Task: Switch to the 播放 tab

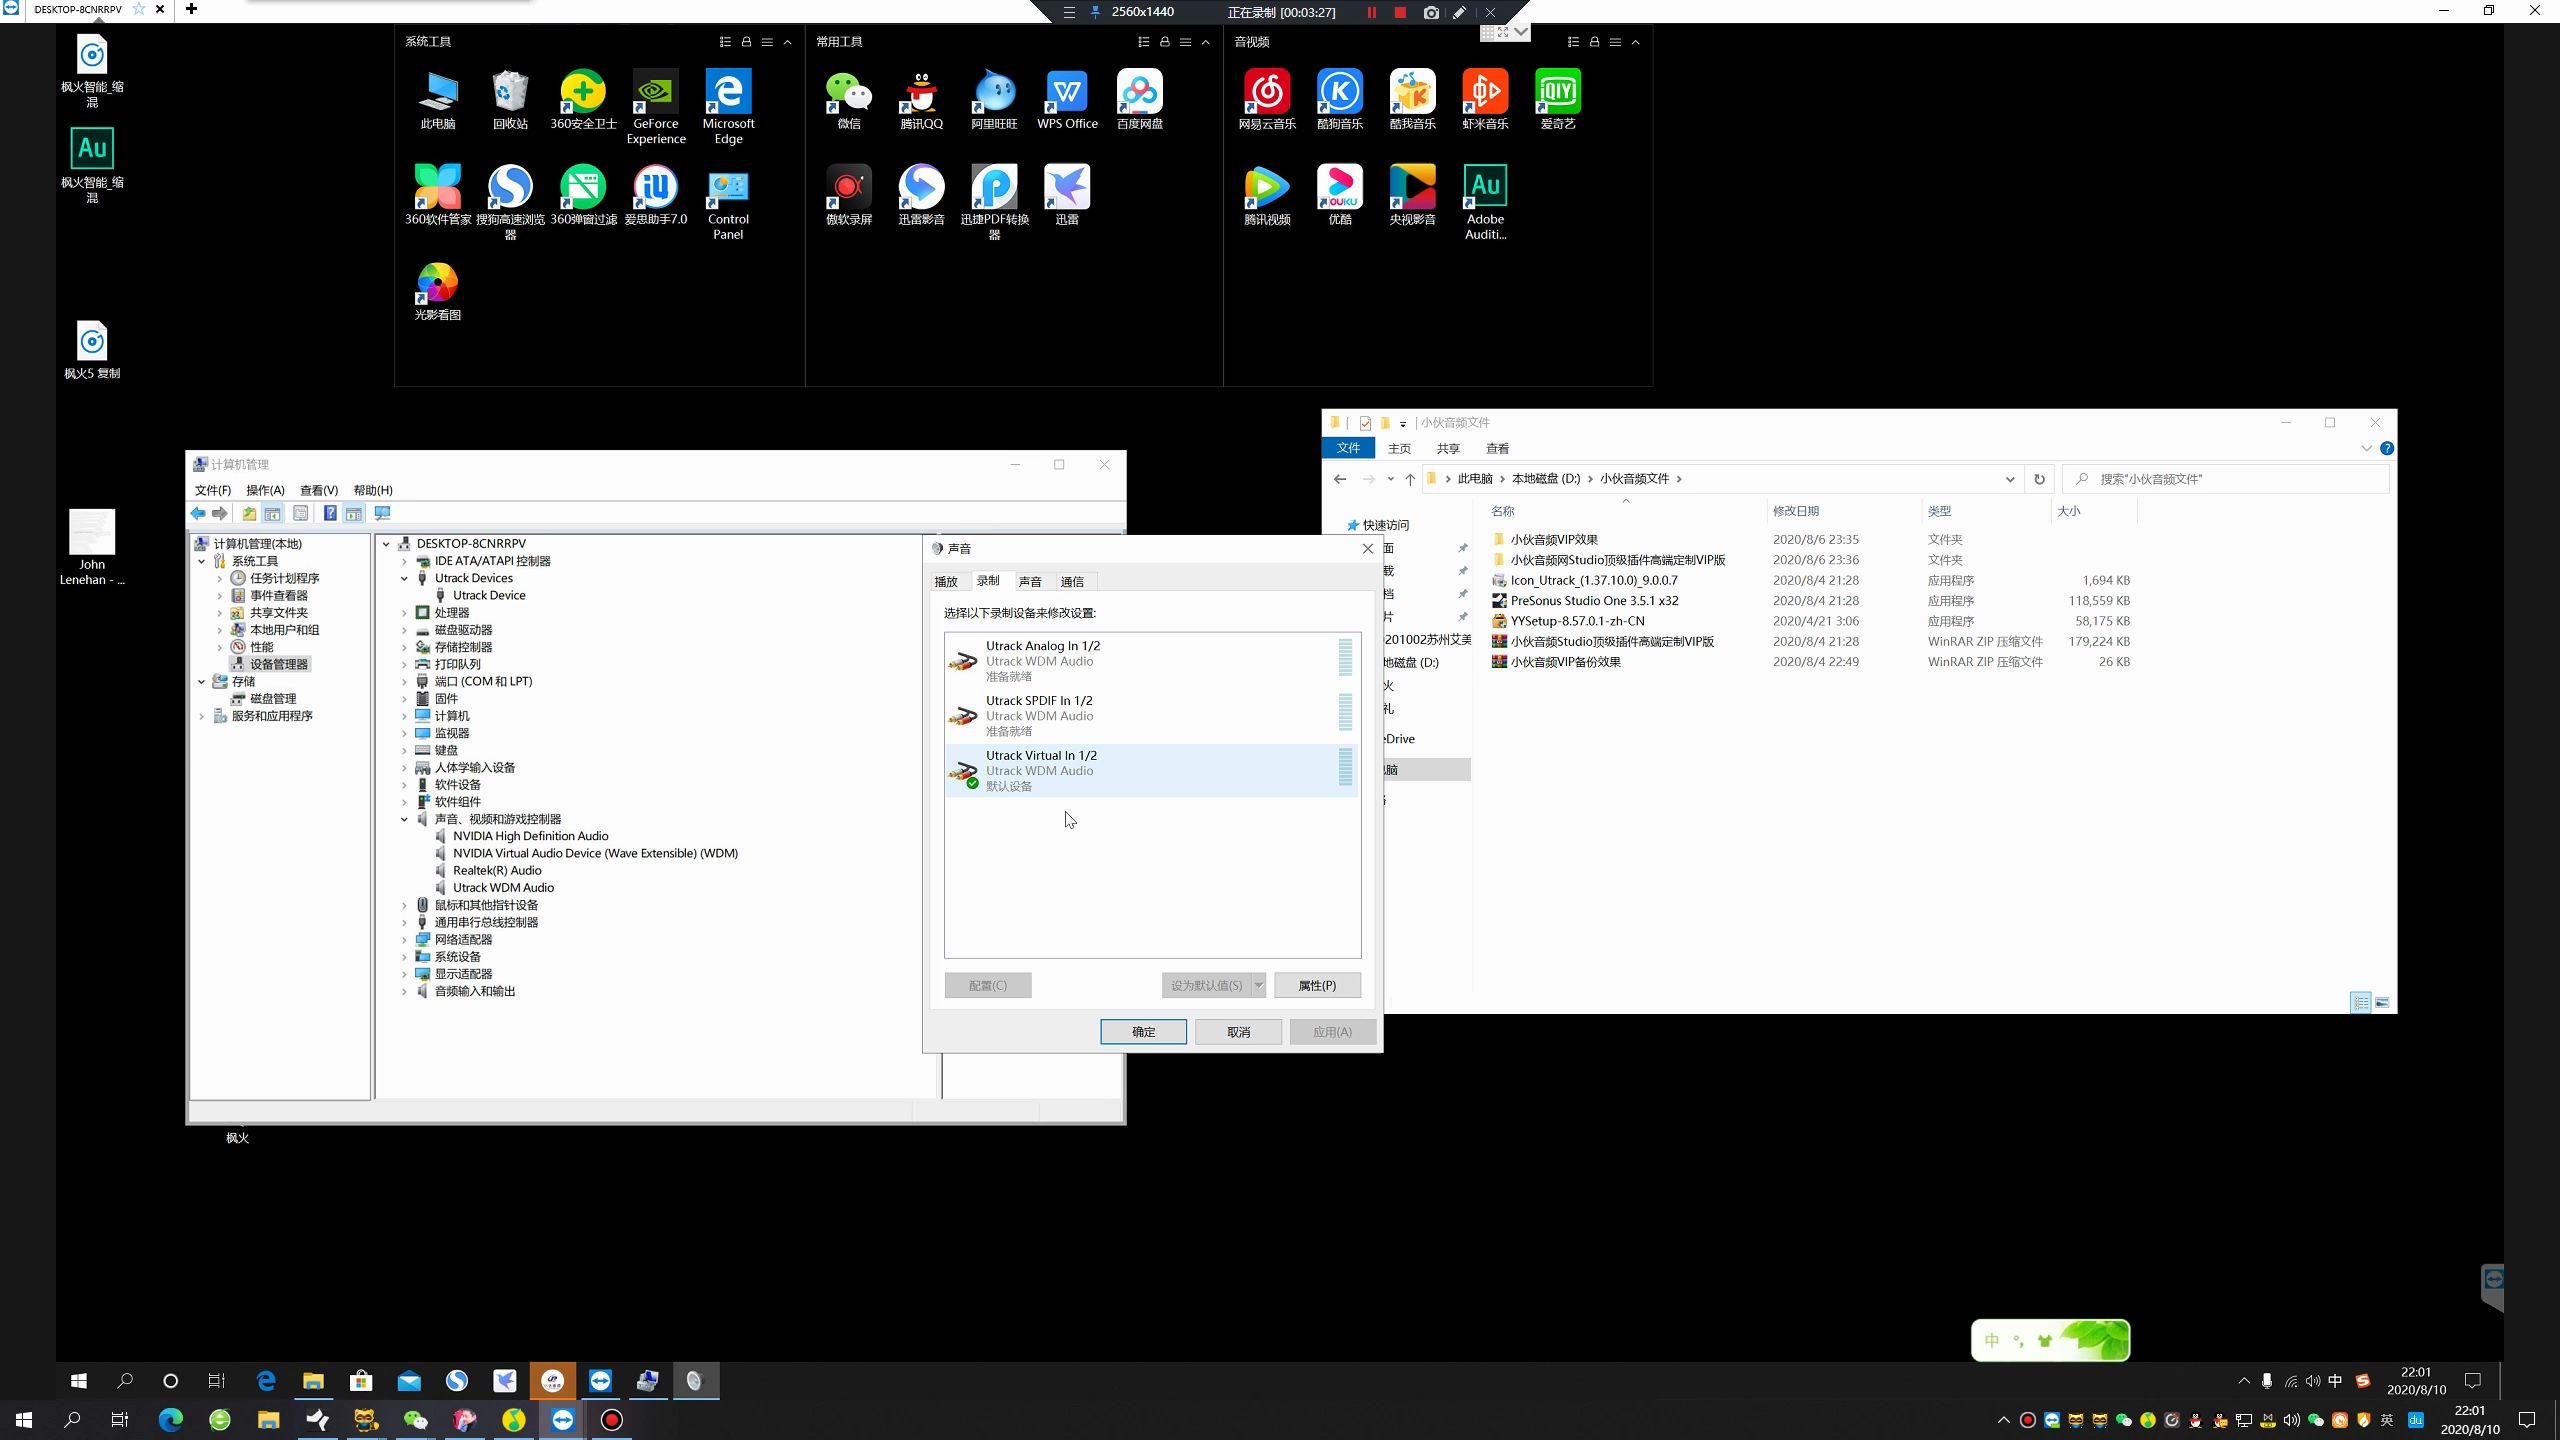Action: tap(946, 582)
